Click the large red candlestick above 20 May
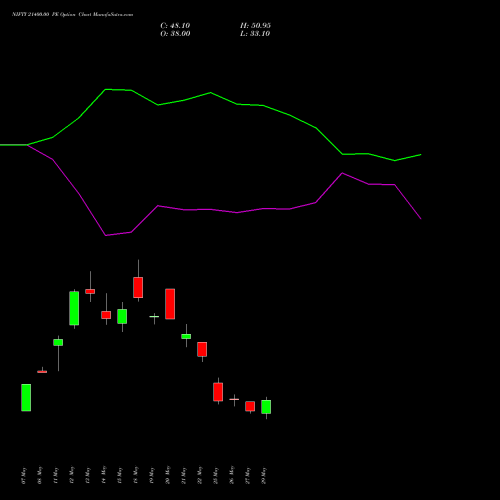 [x=170, y=304]
